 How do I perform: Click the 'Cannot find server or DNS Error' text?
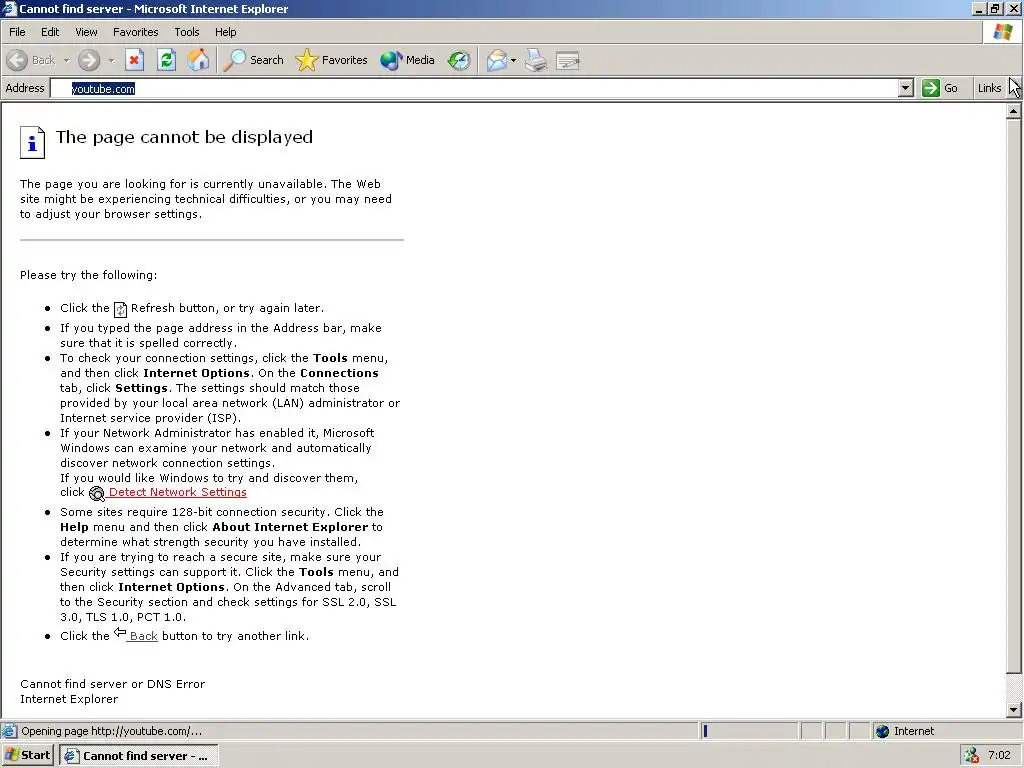pyautogui.click(x=112, y=684)
